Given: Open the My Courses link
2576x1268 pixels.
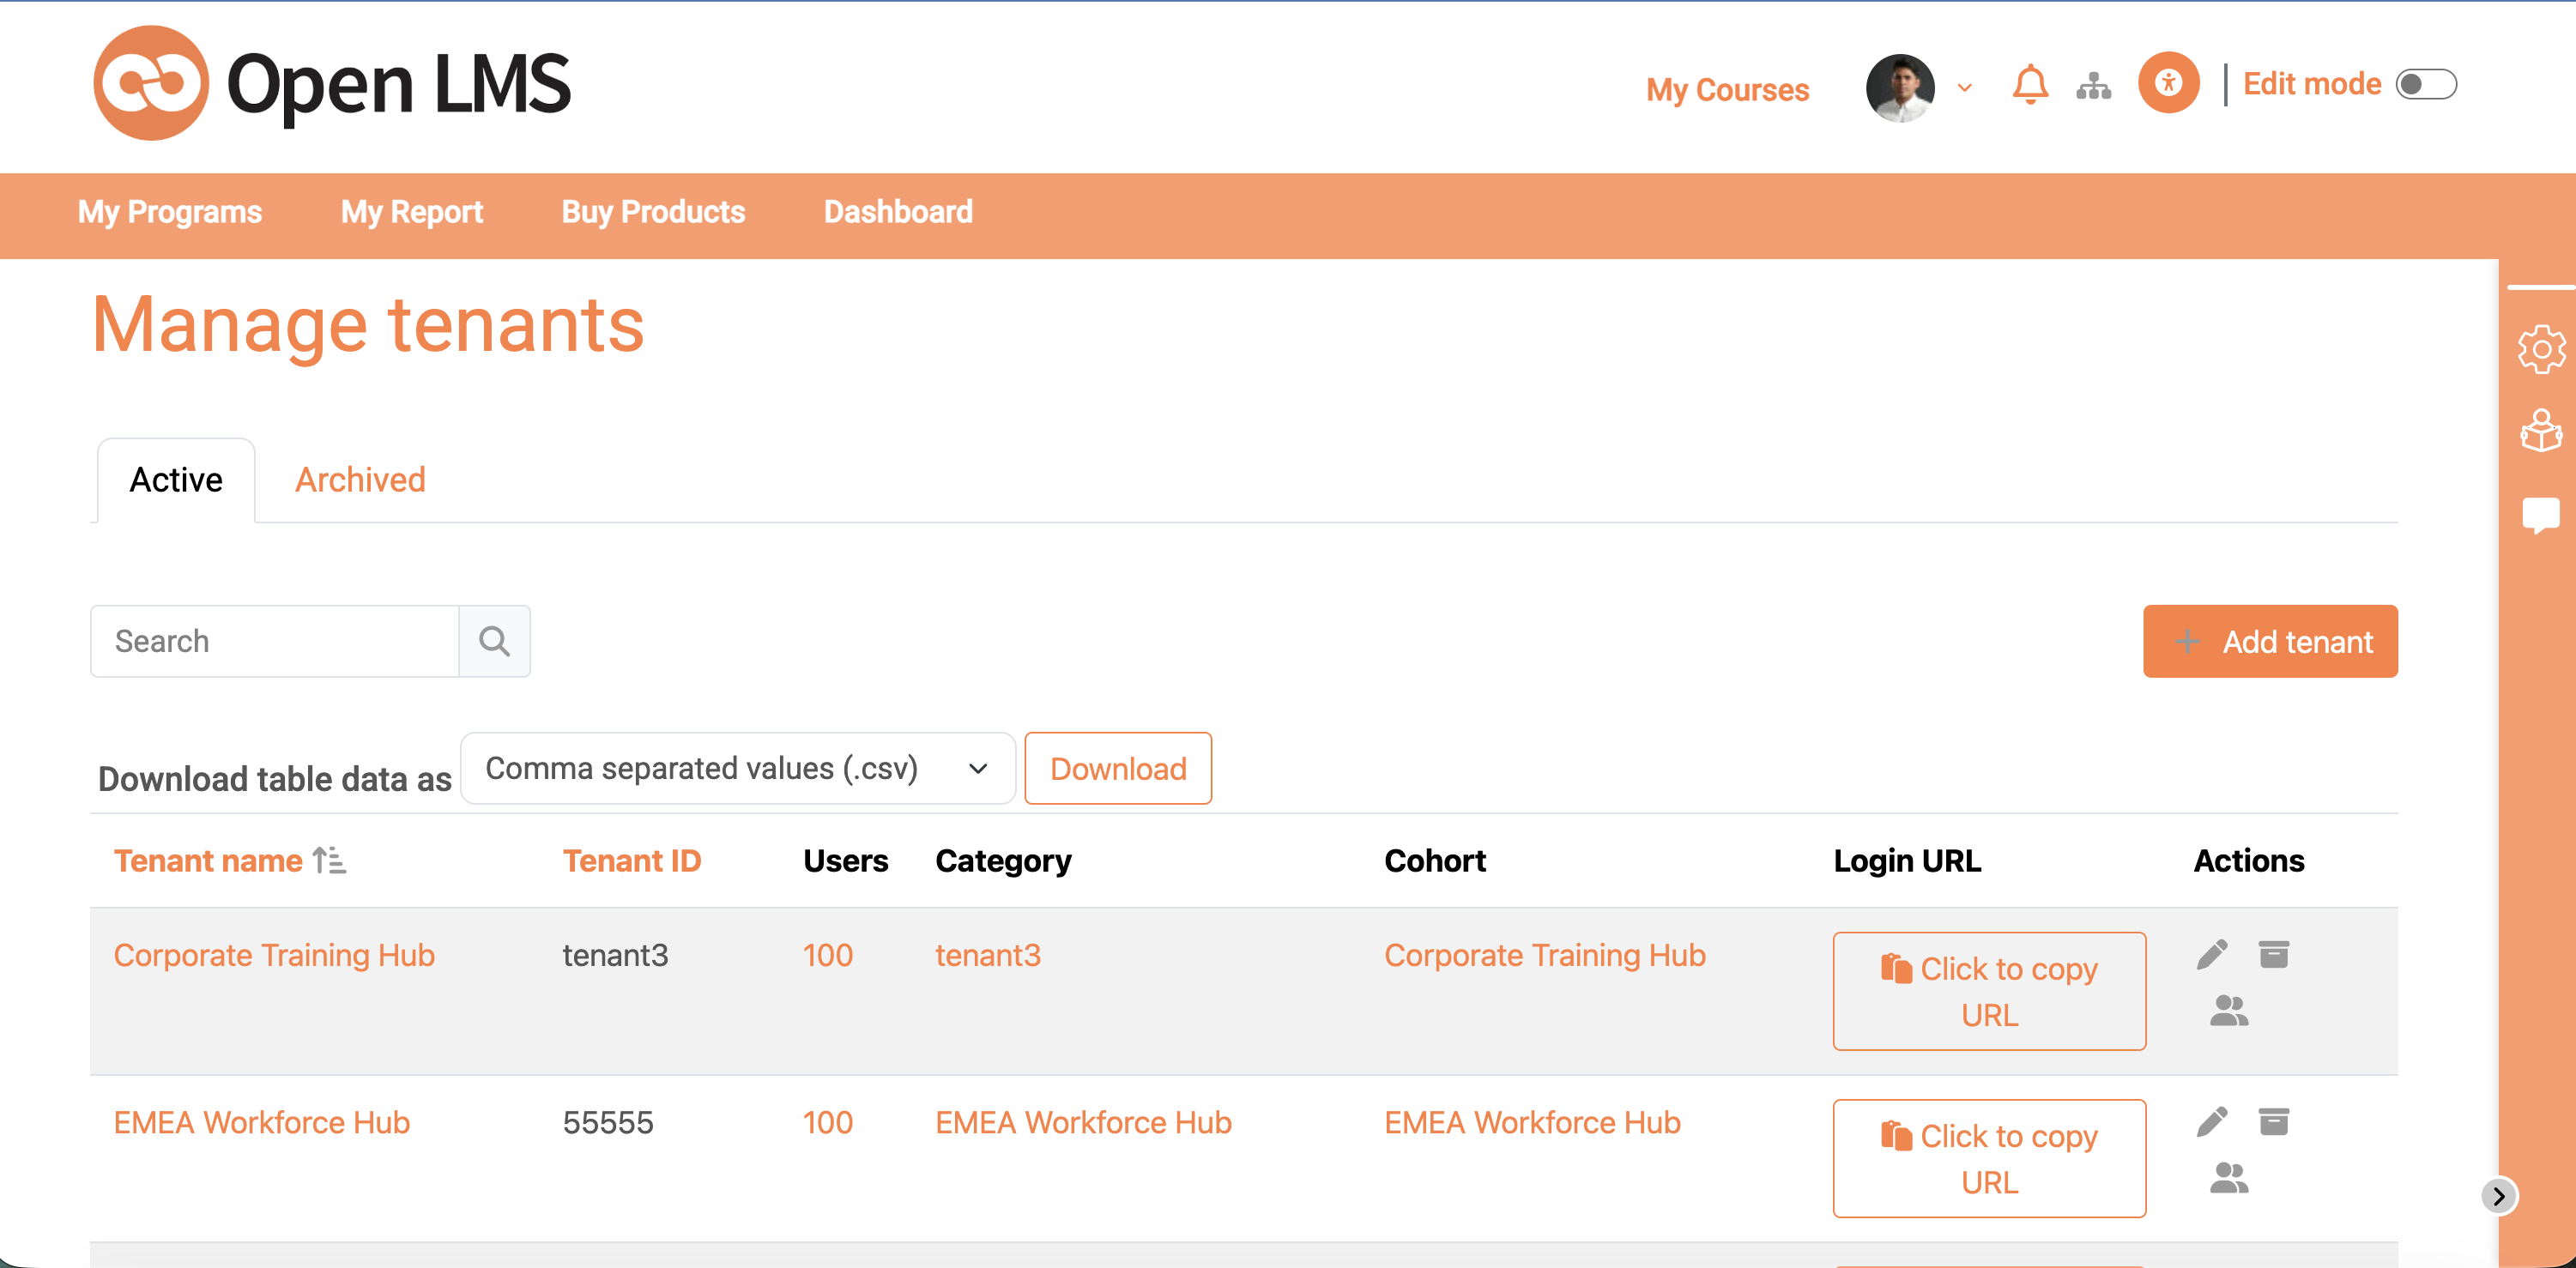Looking at the screenshot, I should pyautogui.click(x=1727, y=90).
